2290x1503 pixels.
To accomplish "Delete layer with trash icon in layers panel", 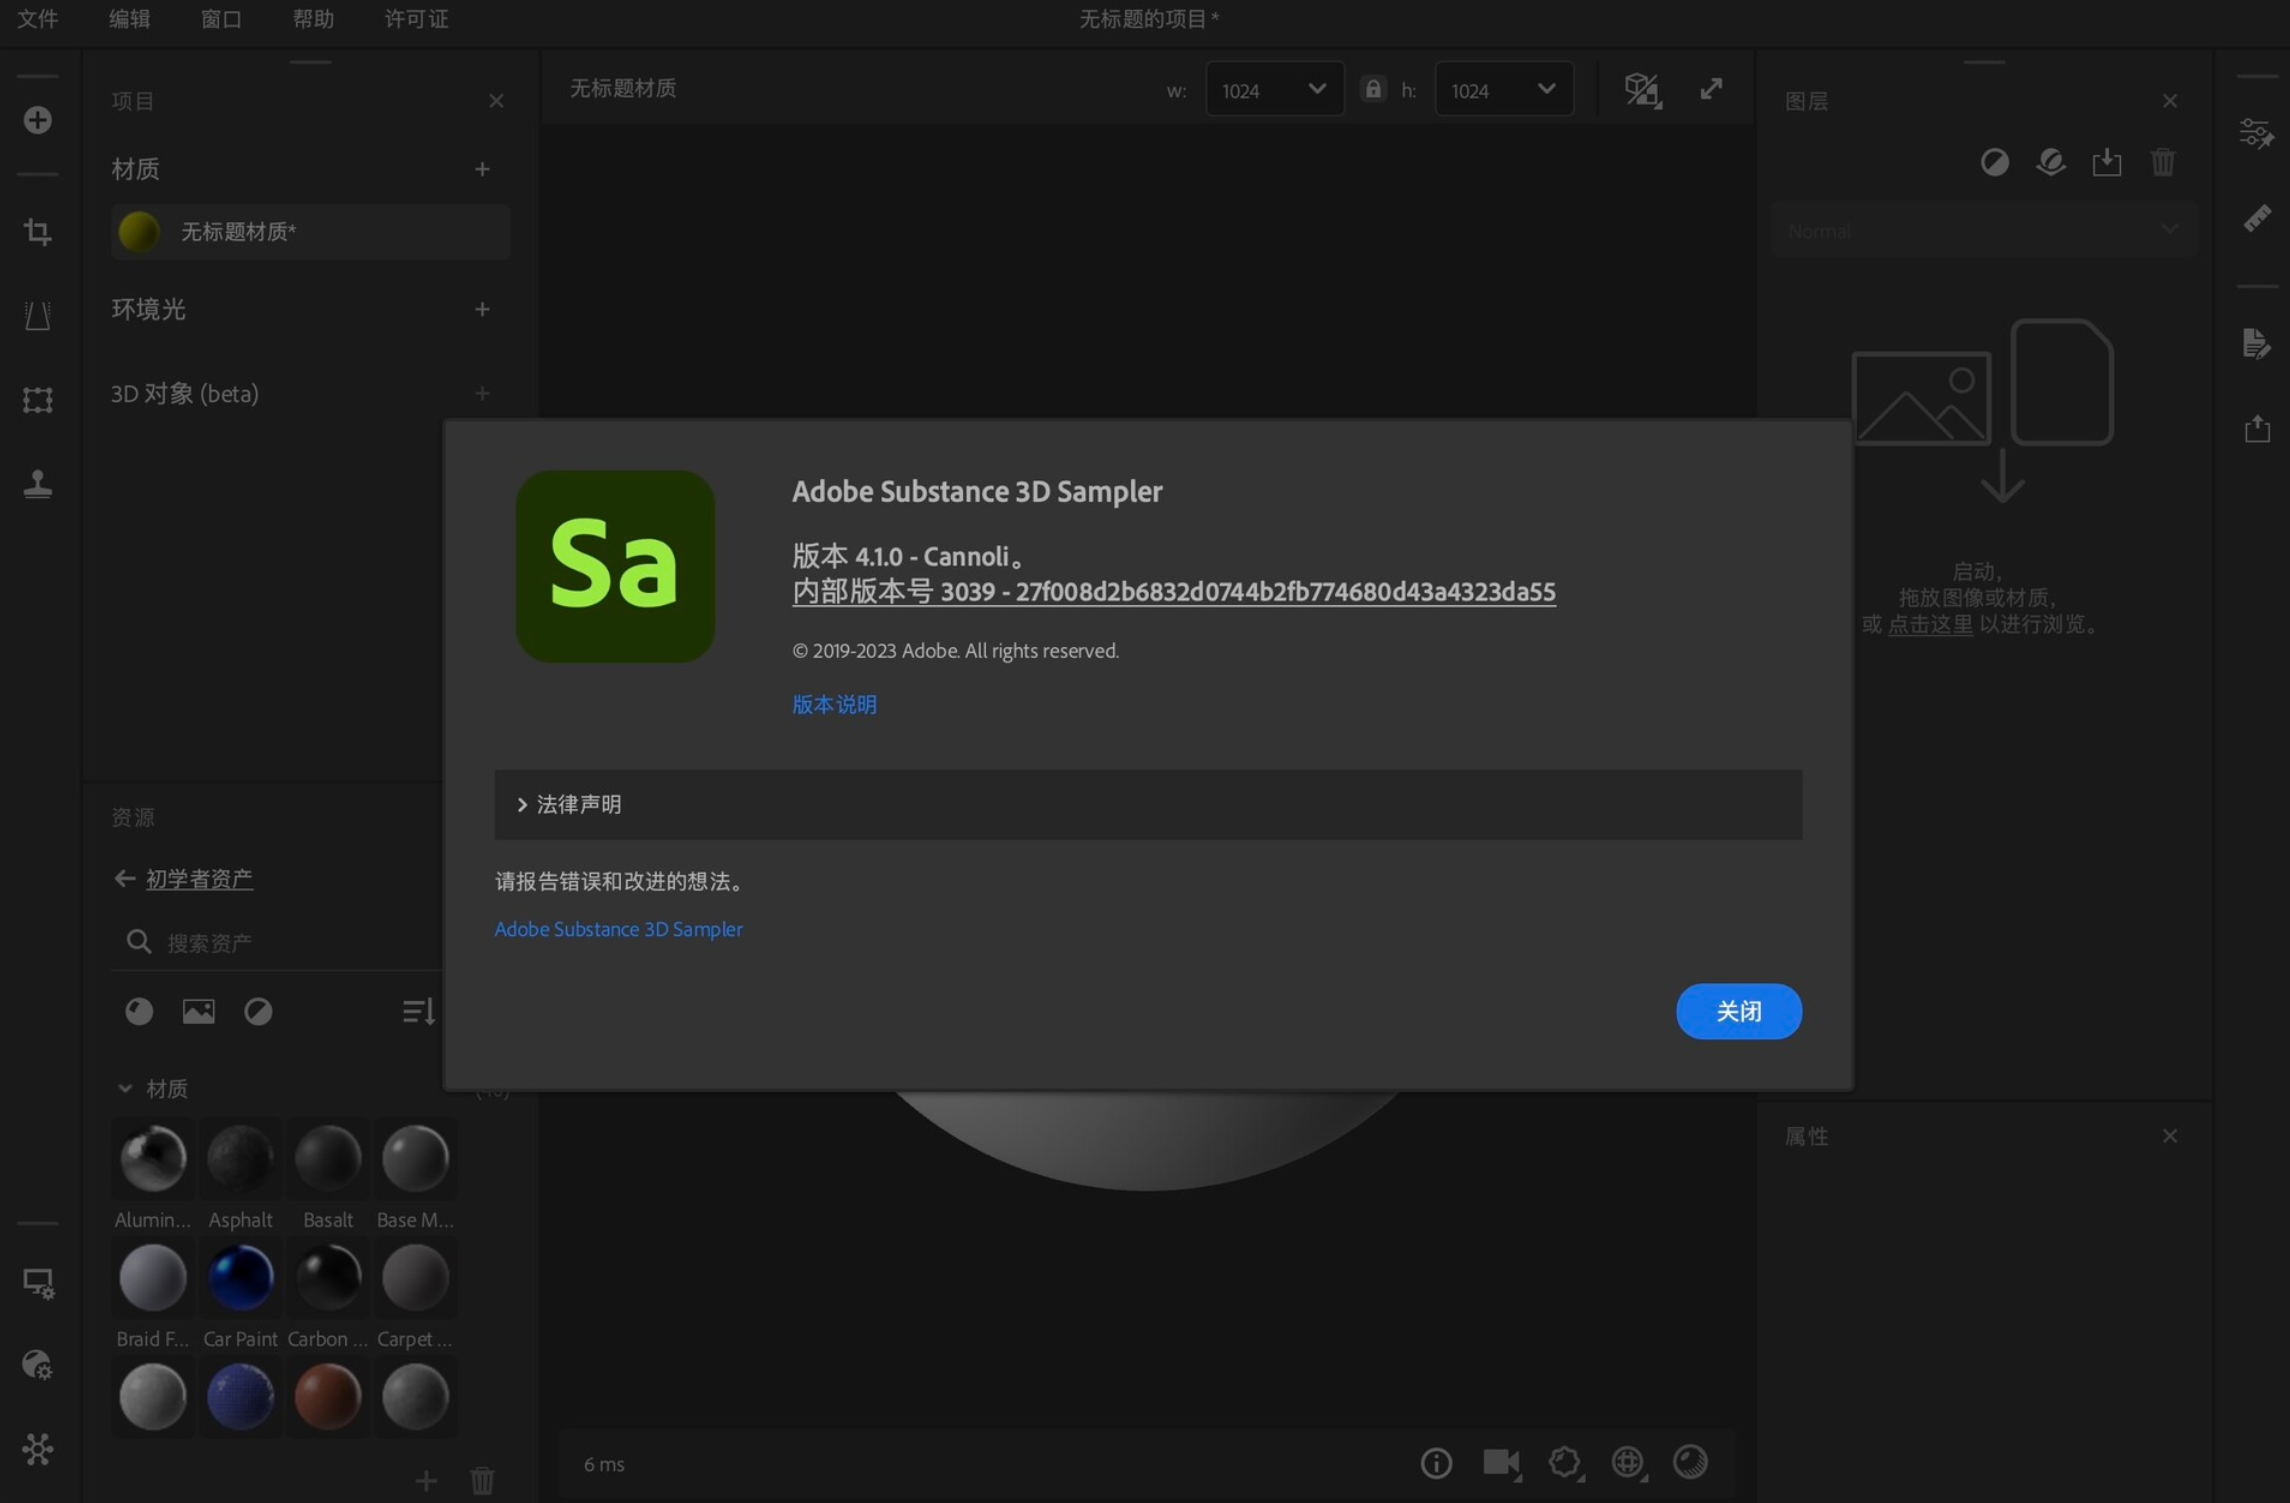I will pos(2163,162).
